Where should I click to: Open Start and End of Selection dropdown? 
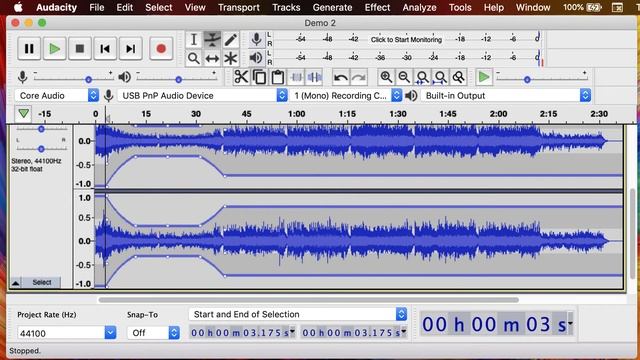point(298,314)
